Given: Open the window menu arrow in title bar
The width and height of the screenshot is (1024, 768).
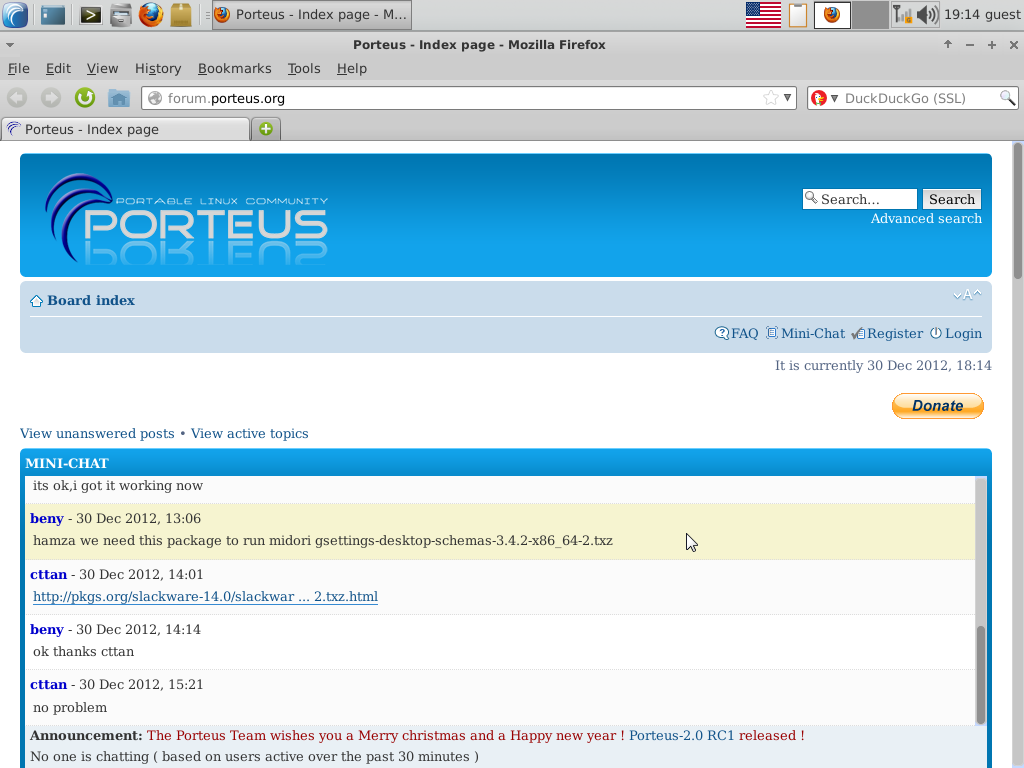Looking at the screenshot, I should [10, 45].
